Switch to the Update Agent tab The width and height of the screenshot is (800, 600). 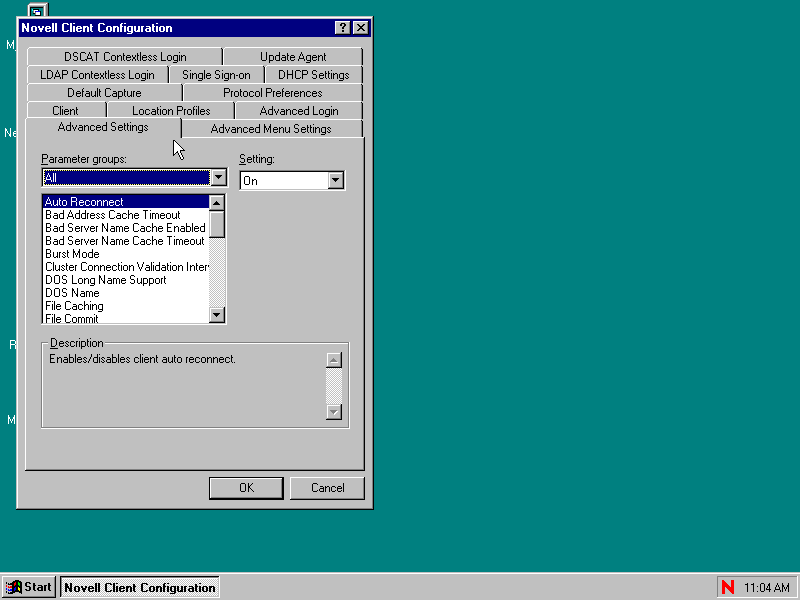tap(293, 57)
